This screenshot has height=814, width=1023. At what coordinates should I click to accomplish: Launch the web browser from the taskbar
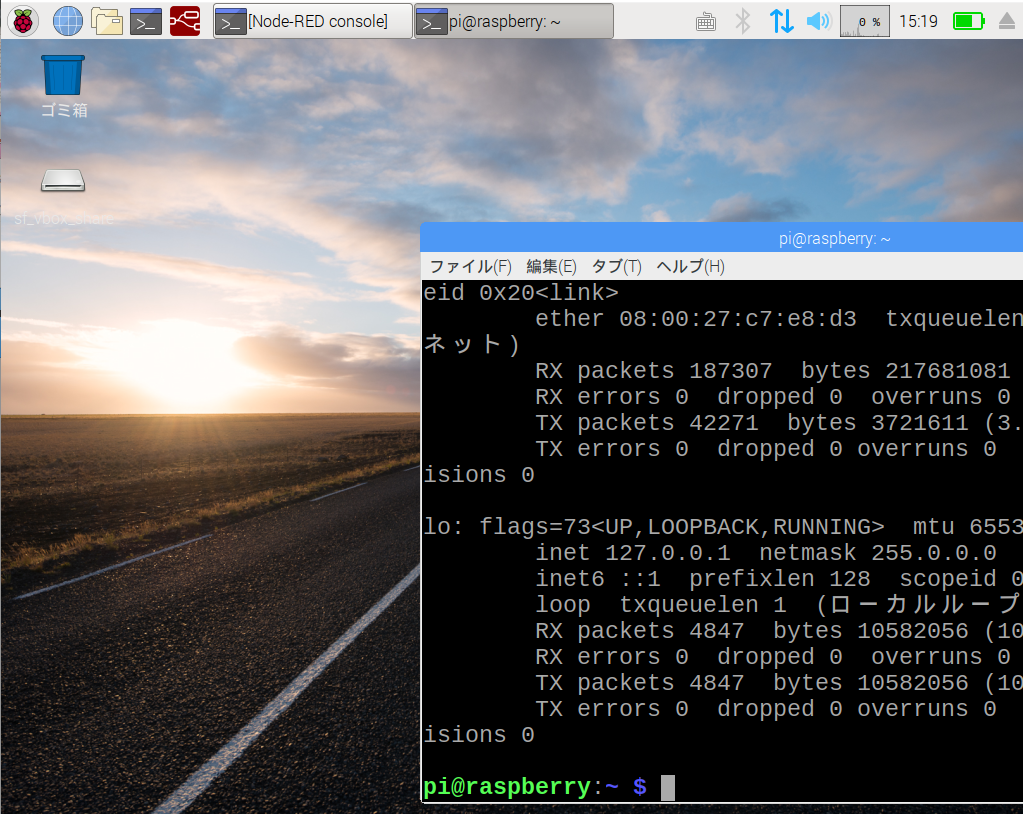(x=66, y=19)
